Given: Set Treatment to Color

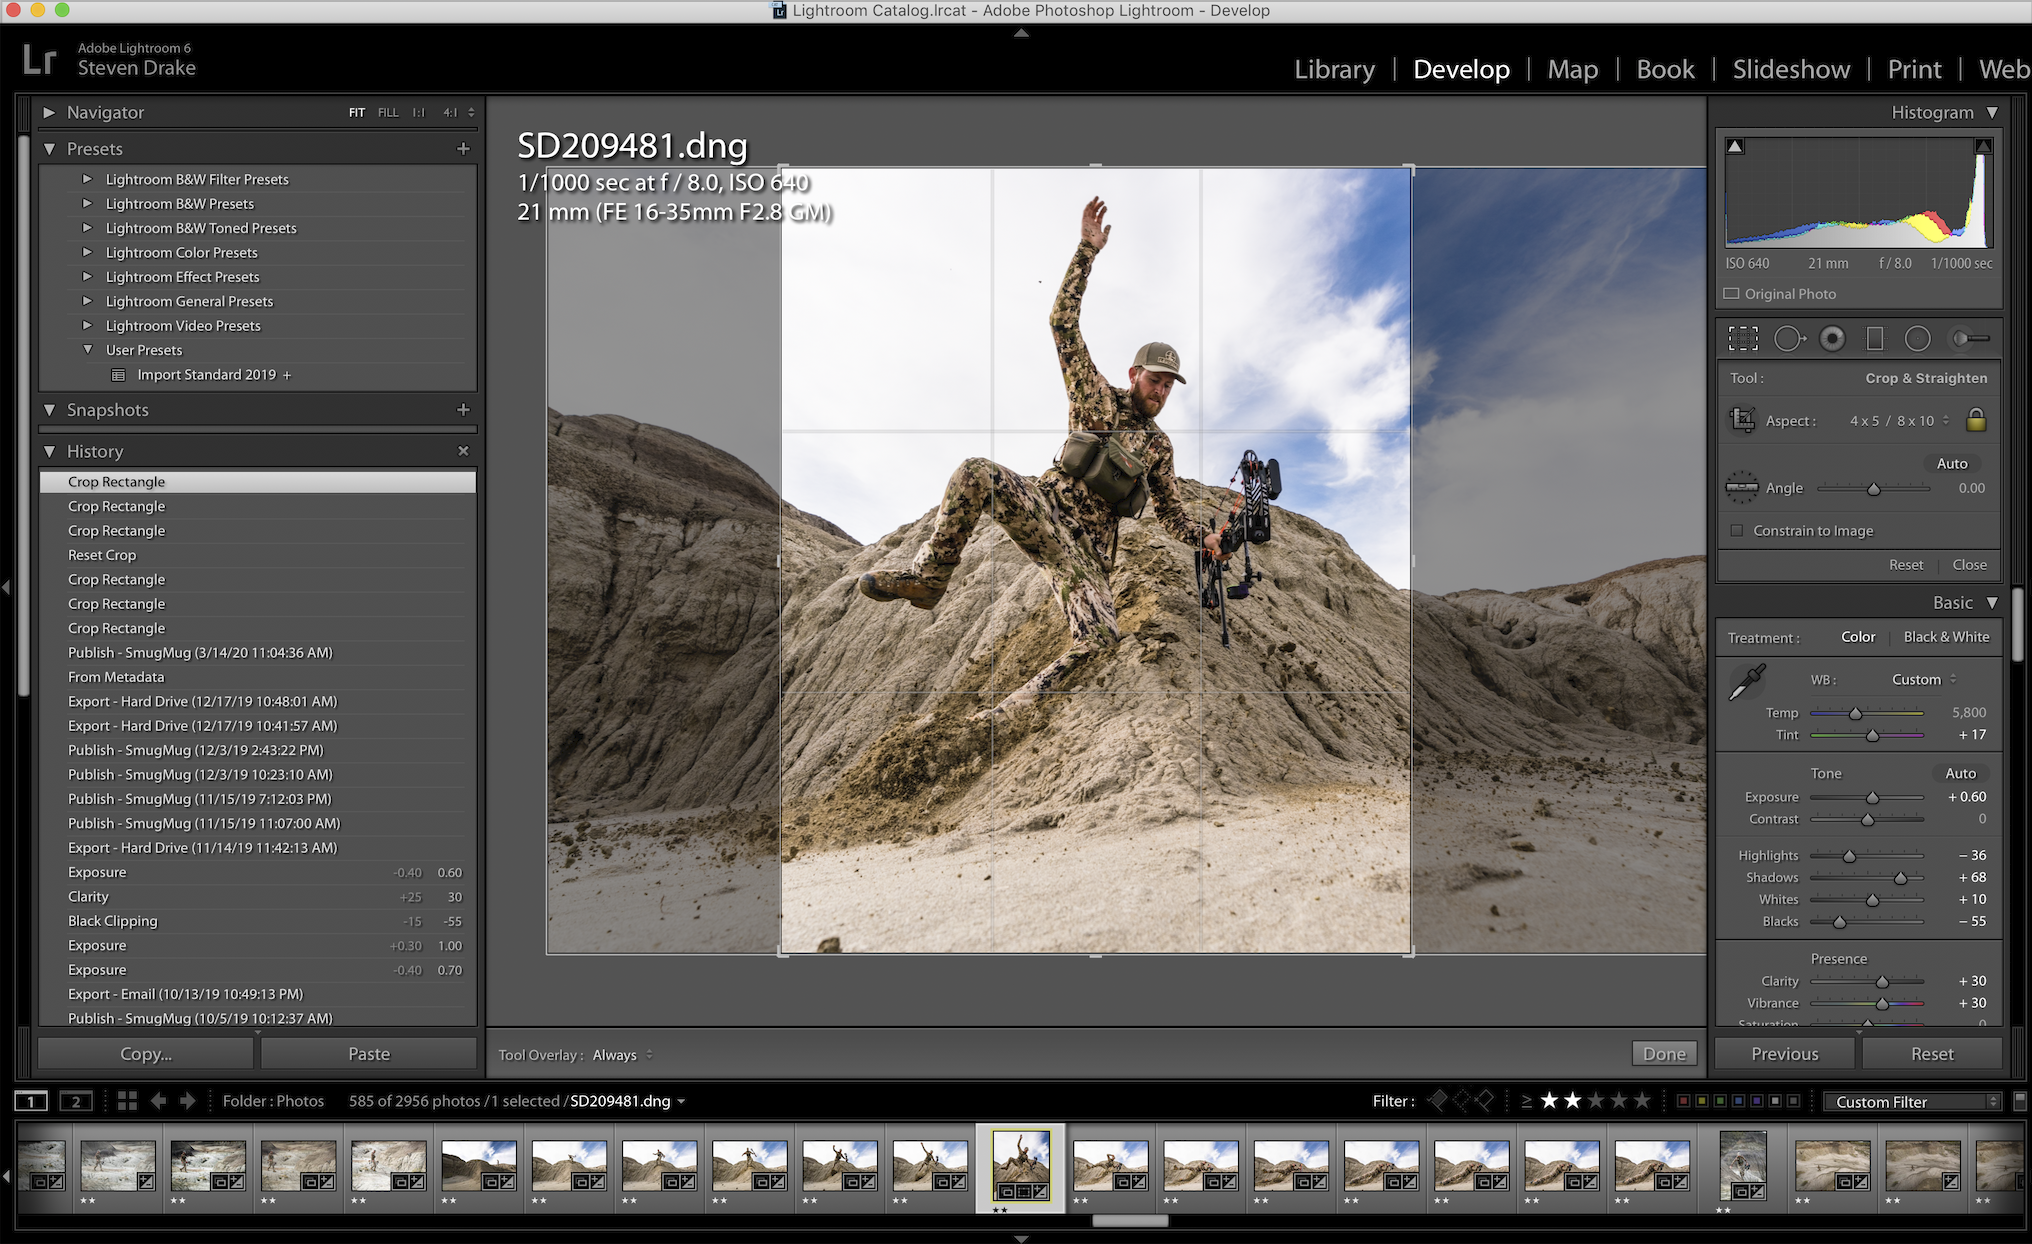Looking at the screenshot, I should coord(1858,637).
